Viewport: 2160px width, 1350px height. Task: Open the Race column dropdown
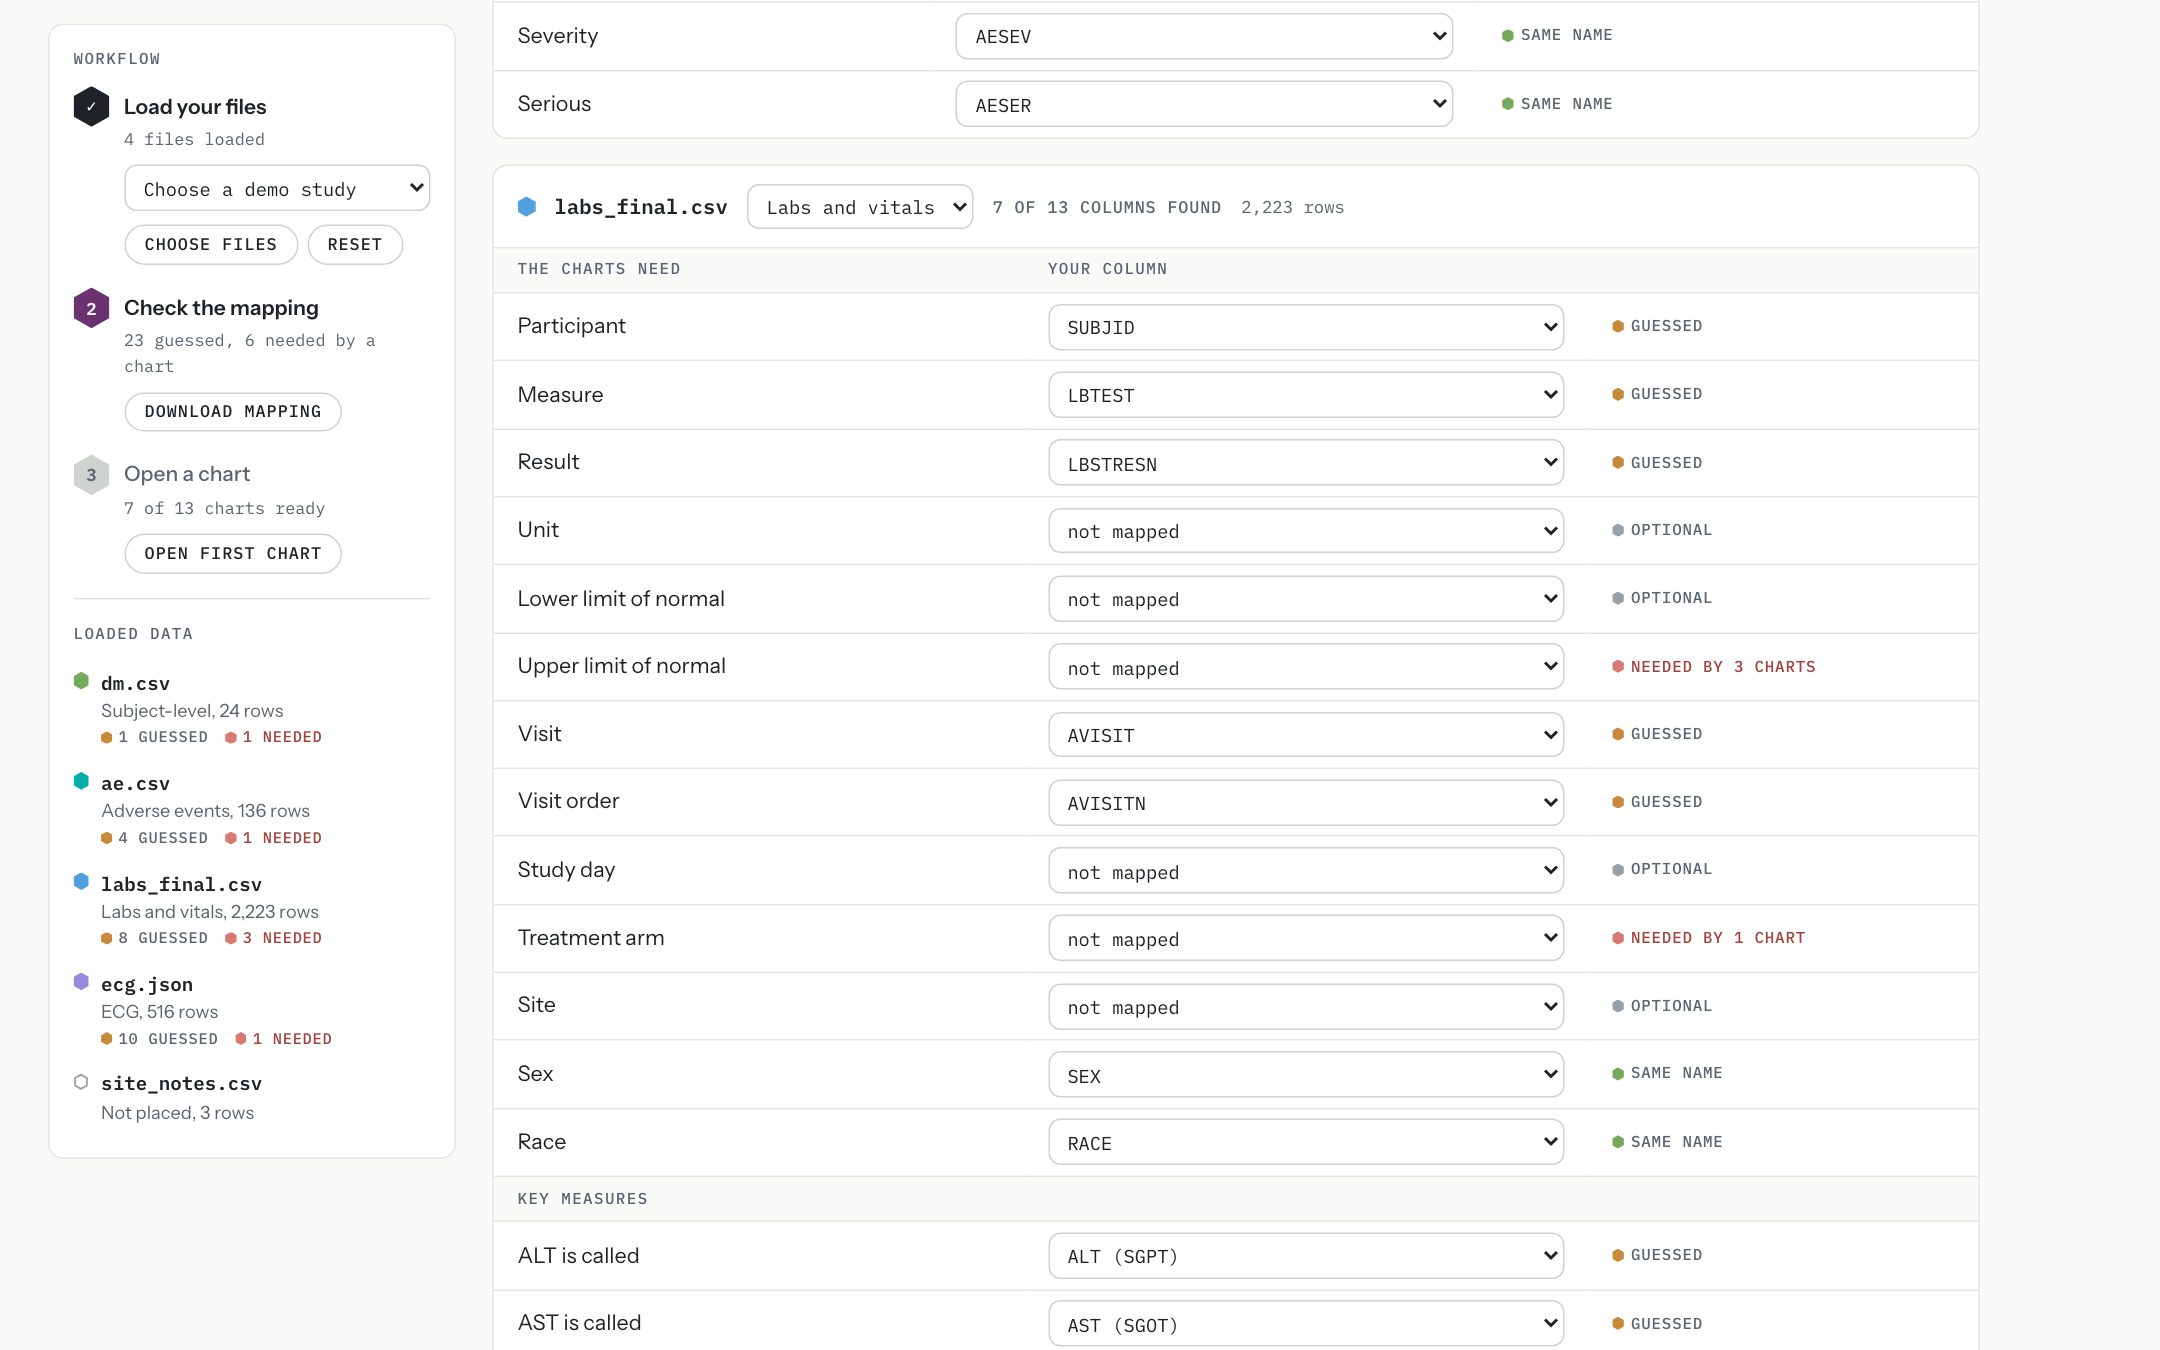1306,1142
